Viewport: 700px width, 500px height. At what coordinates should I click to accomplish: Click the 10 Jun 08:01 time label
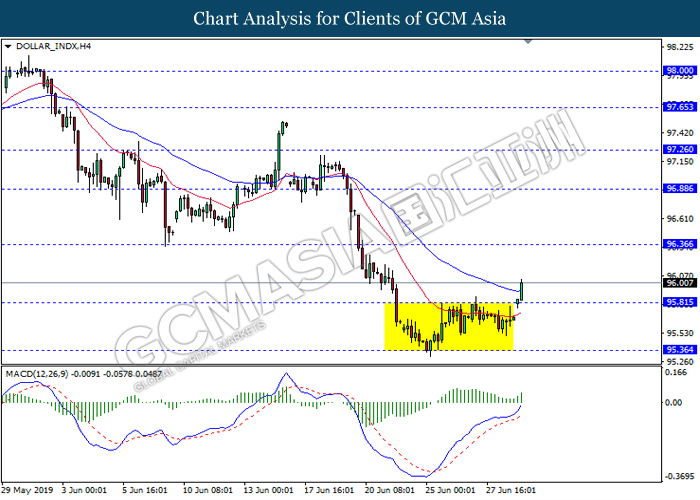tap(208, 490)
